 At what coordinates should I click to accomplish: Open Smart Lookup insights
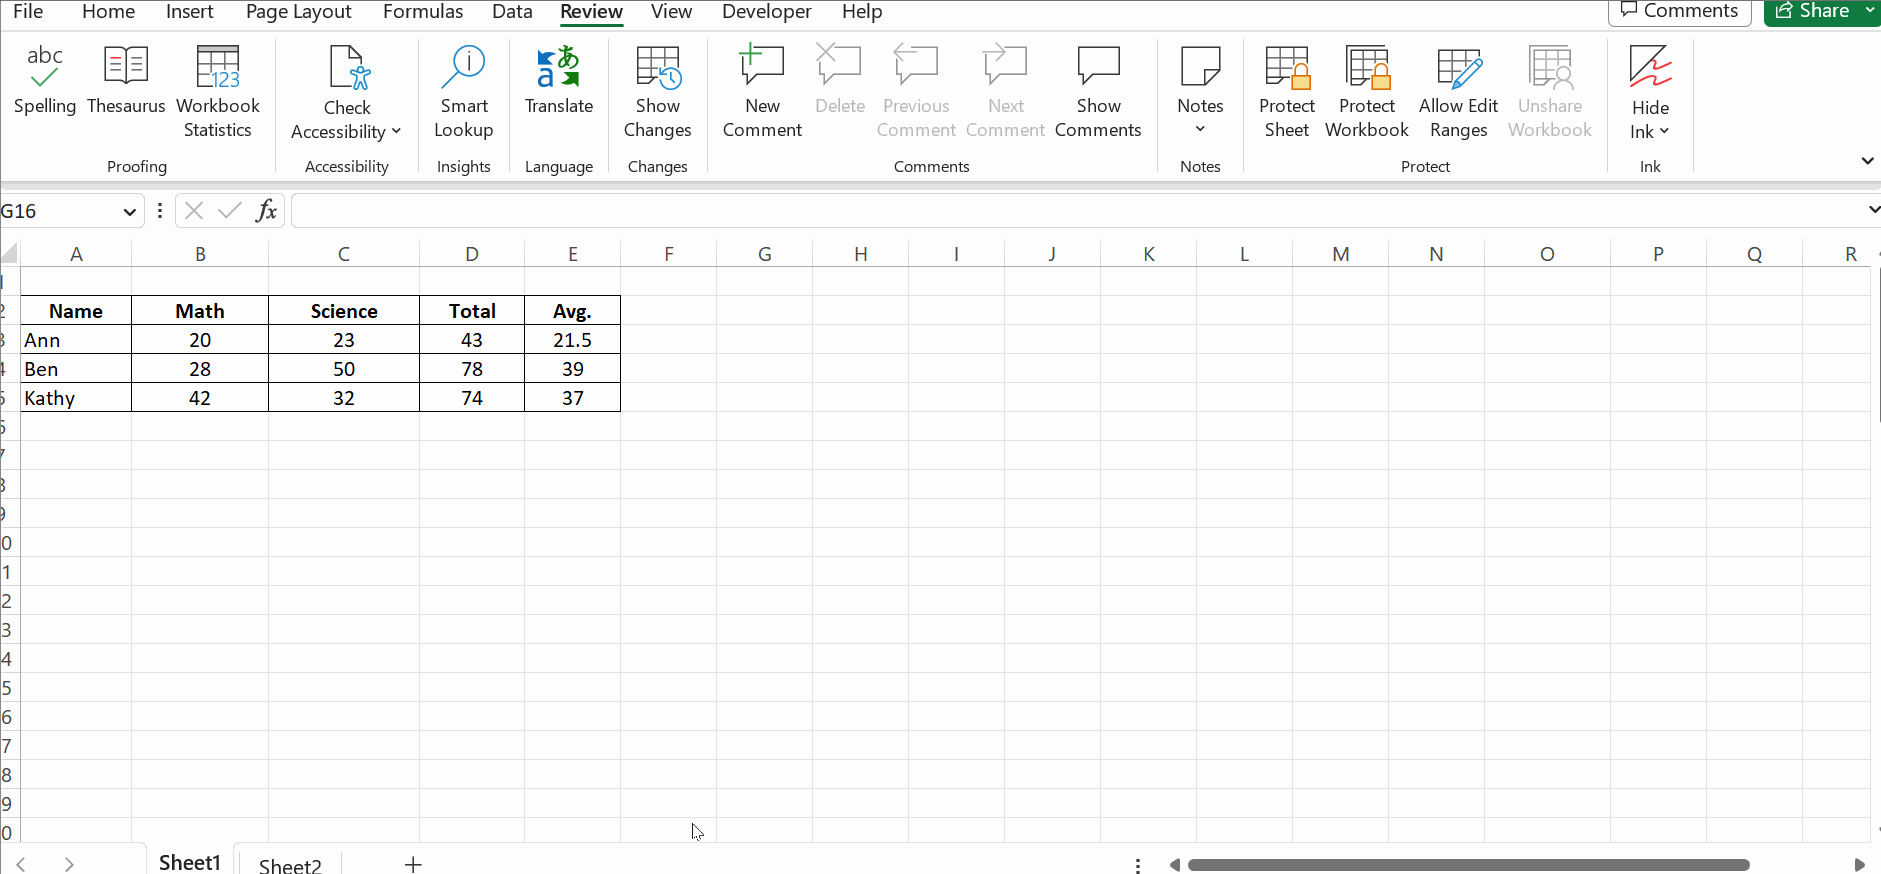coord(464,92)
